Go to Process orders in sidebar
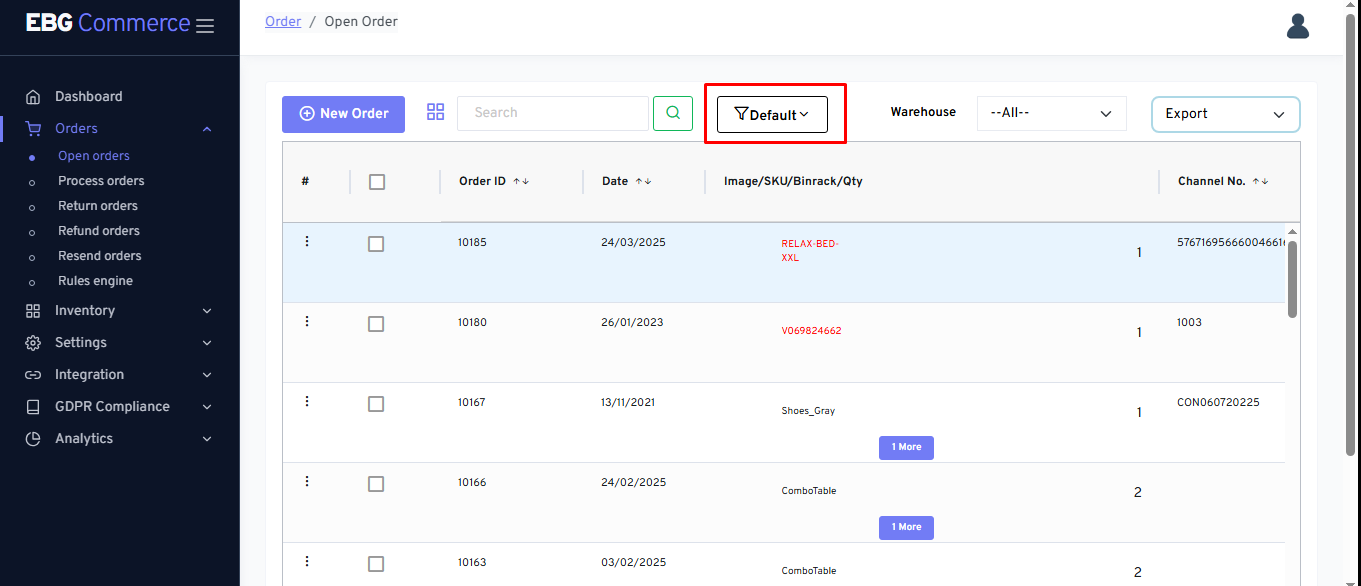 [101, 181]
